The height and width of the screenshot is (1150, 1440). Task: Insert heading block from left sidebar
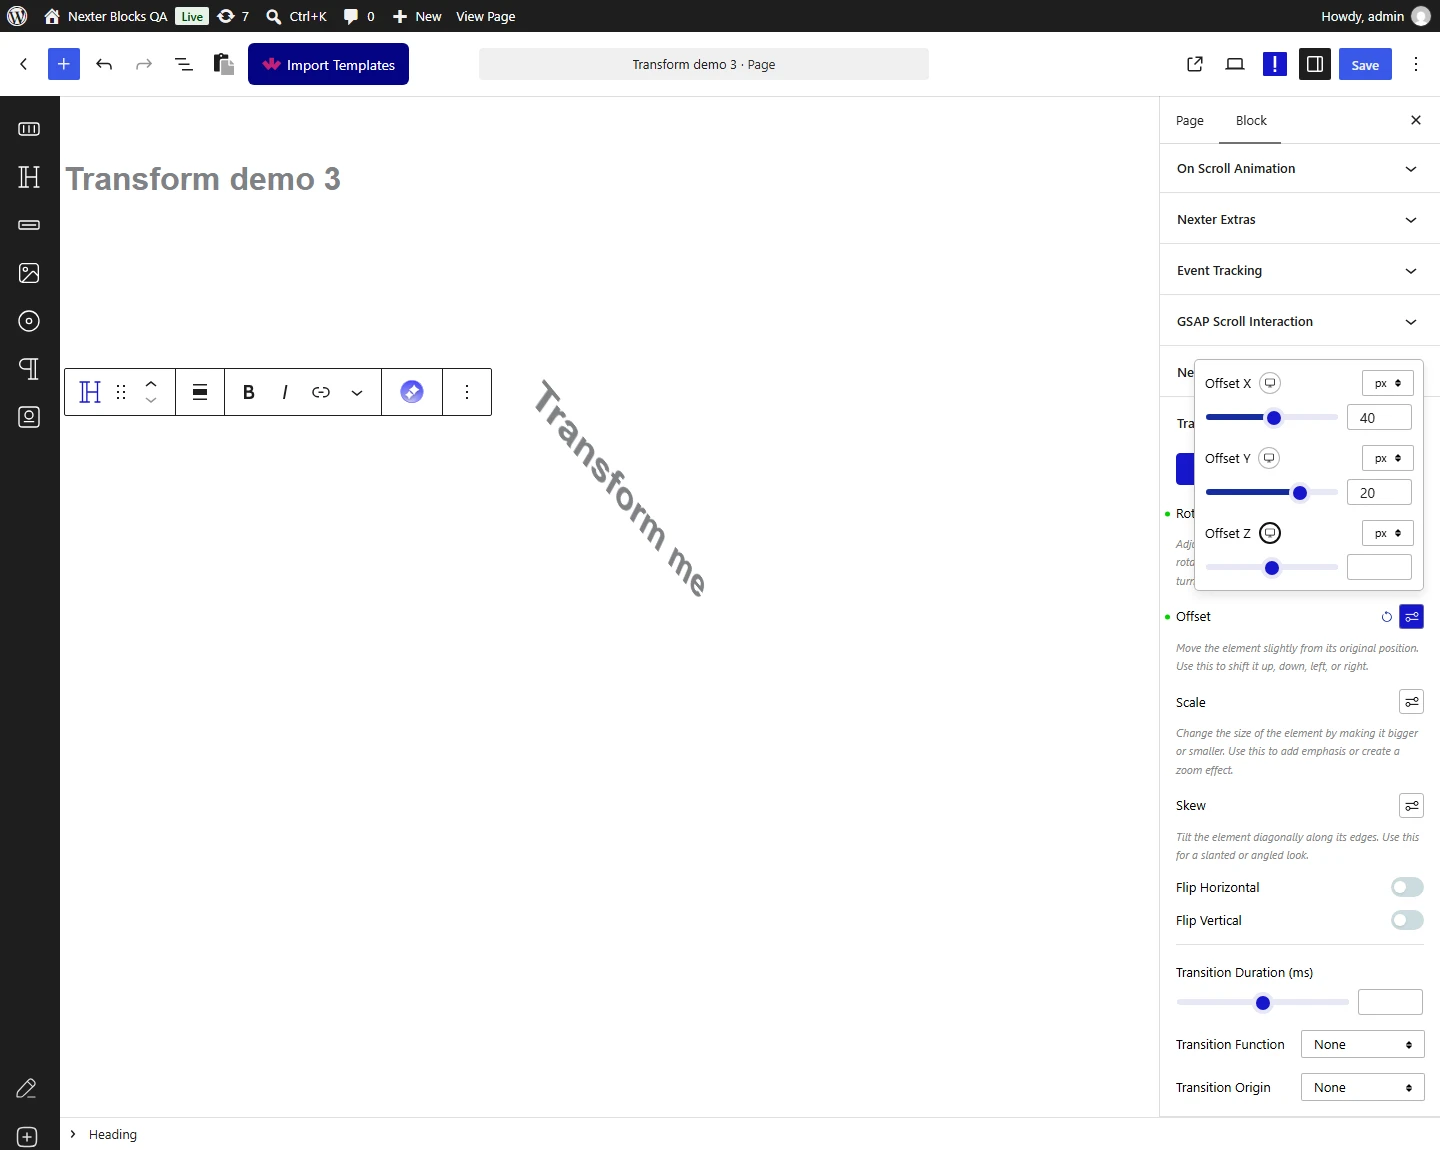[29, 177]
